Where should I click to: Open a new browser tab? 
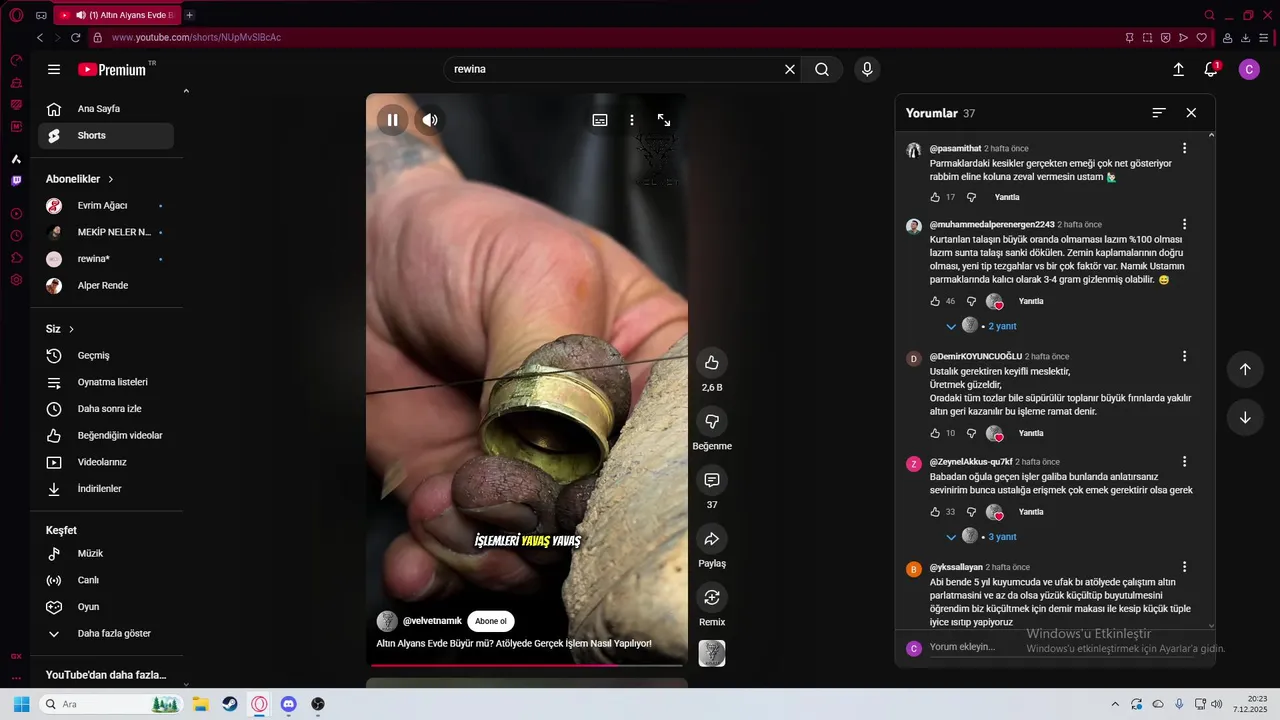pos(190,15)
